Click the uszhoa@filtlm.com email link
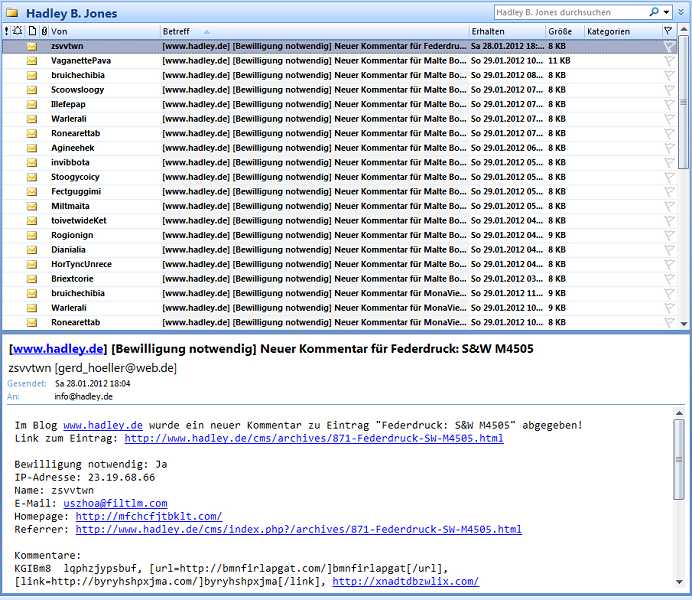Screen dimensions: 692x600 pos(115,503)
